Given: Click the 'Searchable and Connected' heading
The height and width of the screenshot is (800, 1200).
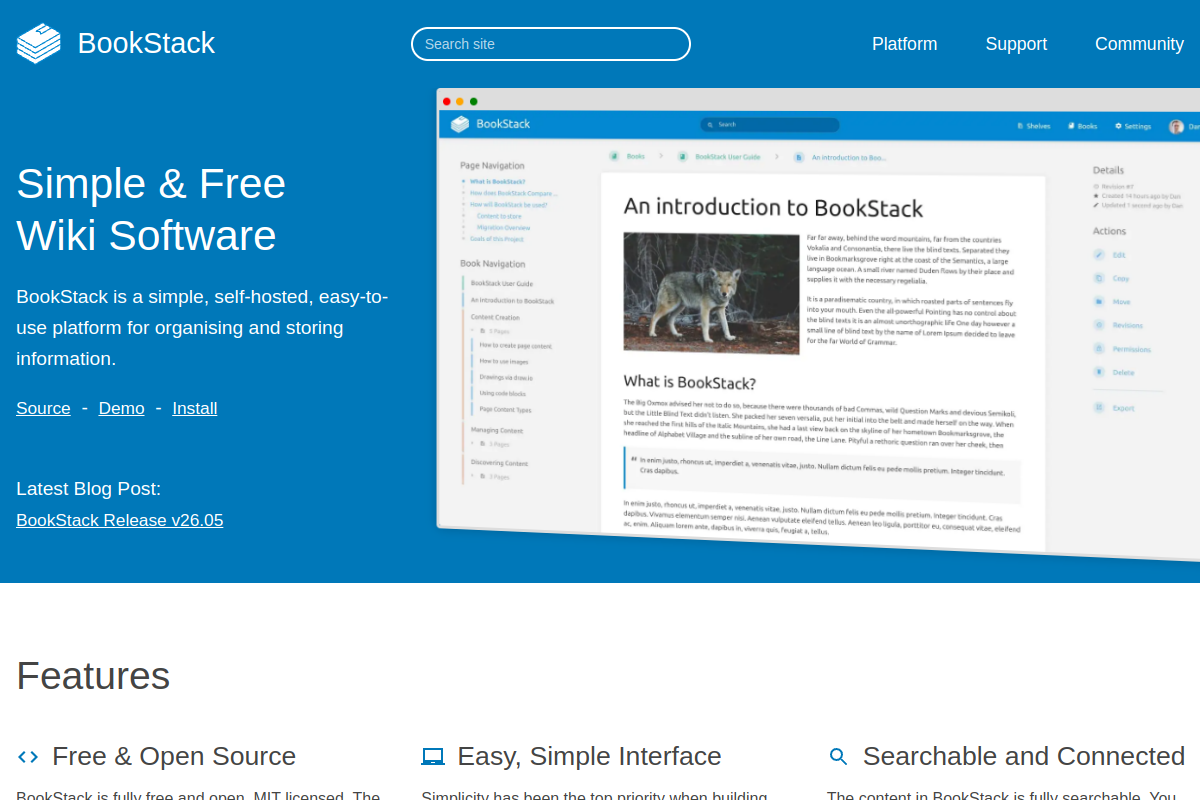Looking at the screenshot, I should pos(1024,756).
